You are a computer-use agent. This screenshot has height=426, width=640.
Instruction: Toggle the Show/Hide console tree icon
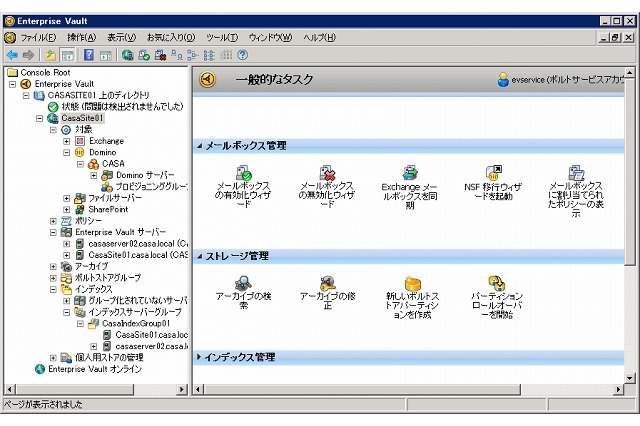[67, 55]
